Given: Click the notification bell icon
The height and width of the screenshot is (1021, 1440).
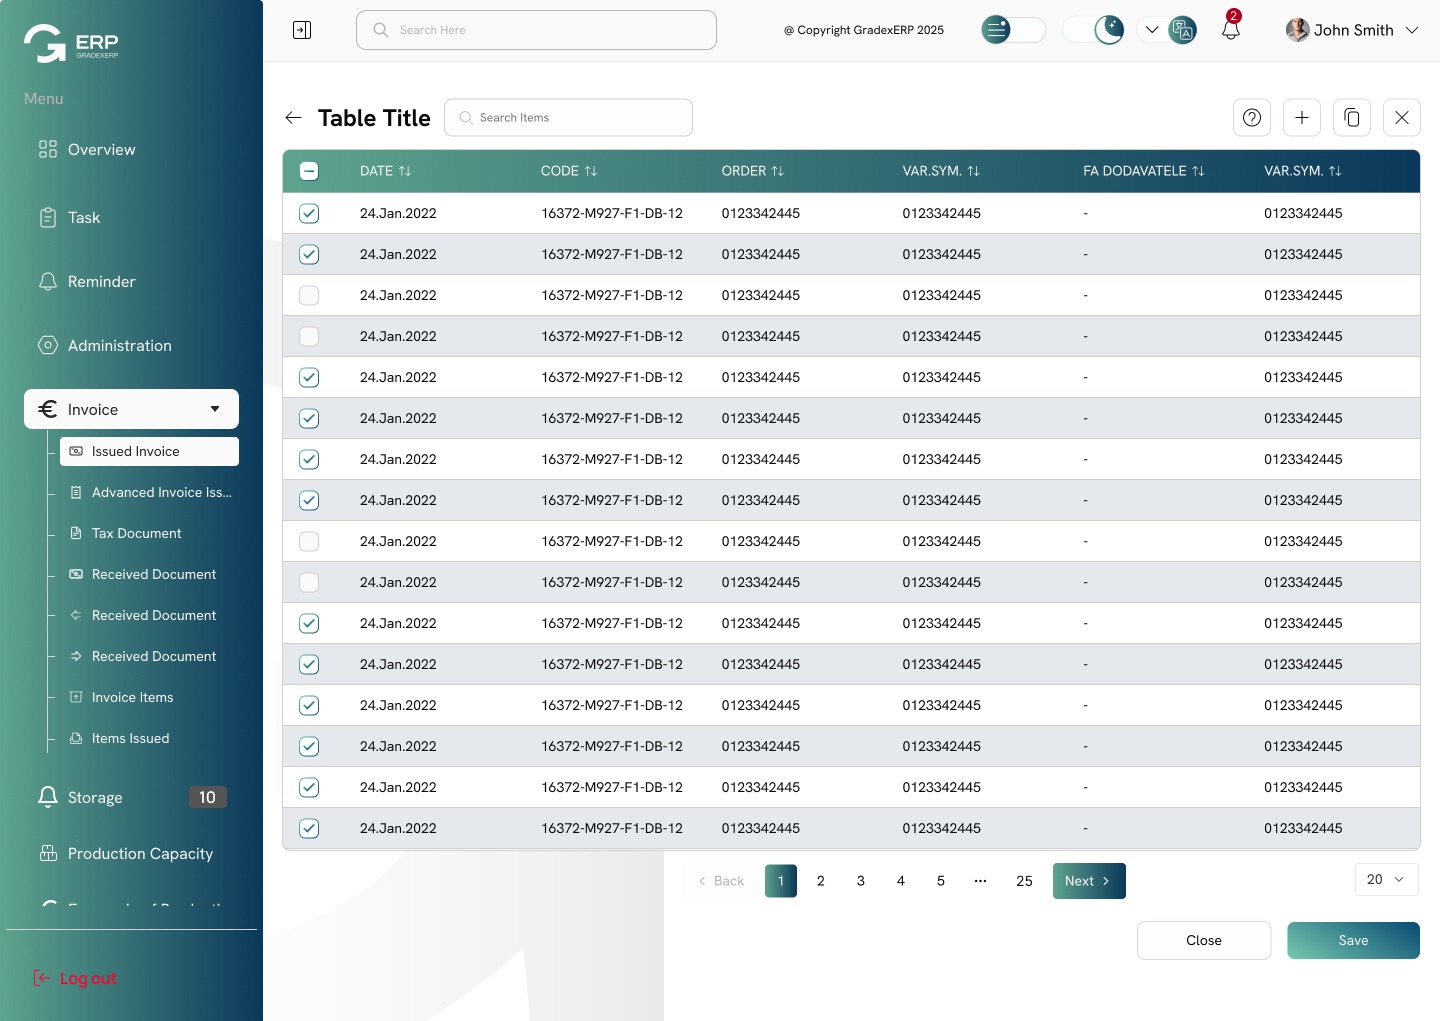Looking at the screenshot, I should (x=1231, y=30).
